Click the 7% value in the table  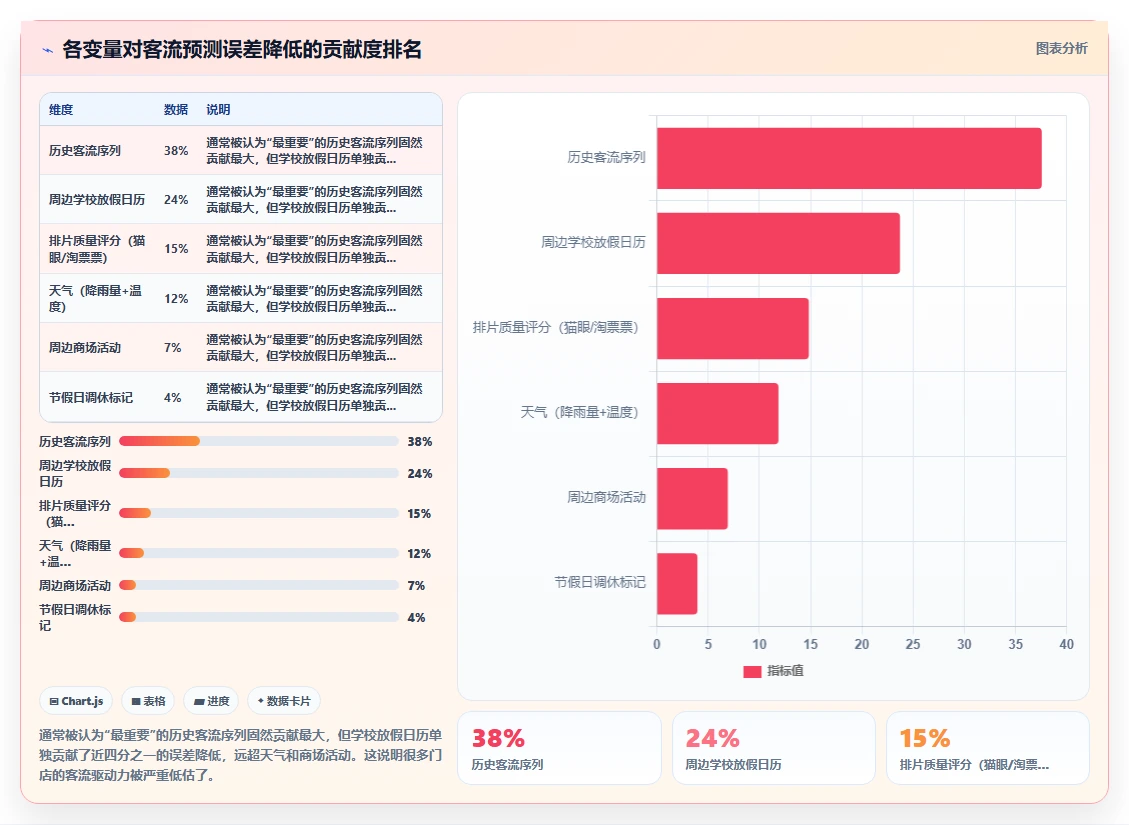pyautogui.click(x=173, y=348)
